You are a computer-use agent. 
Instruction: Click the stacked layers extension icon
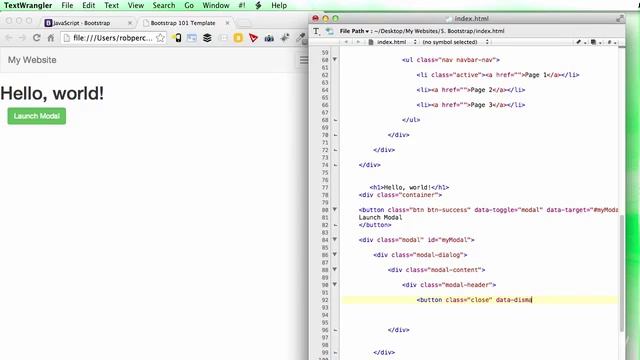[x=207, y=38]
